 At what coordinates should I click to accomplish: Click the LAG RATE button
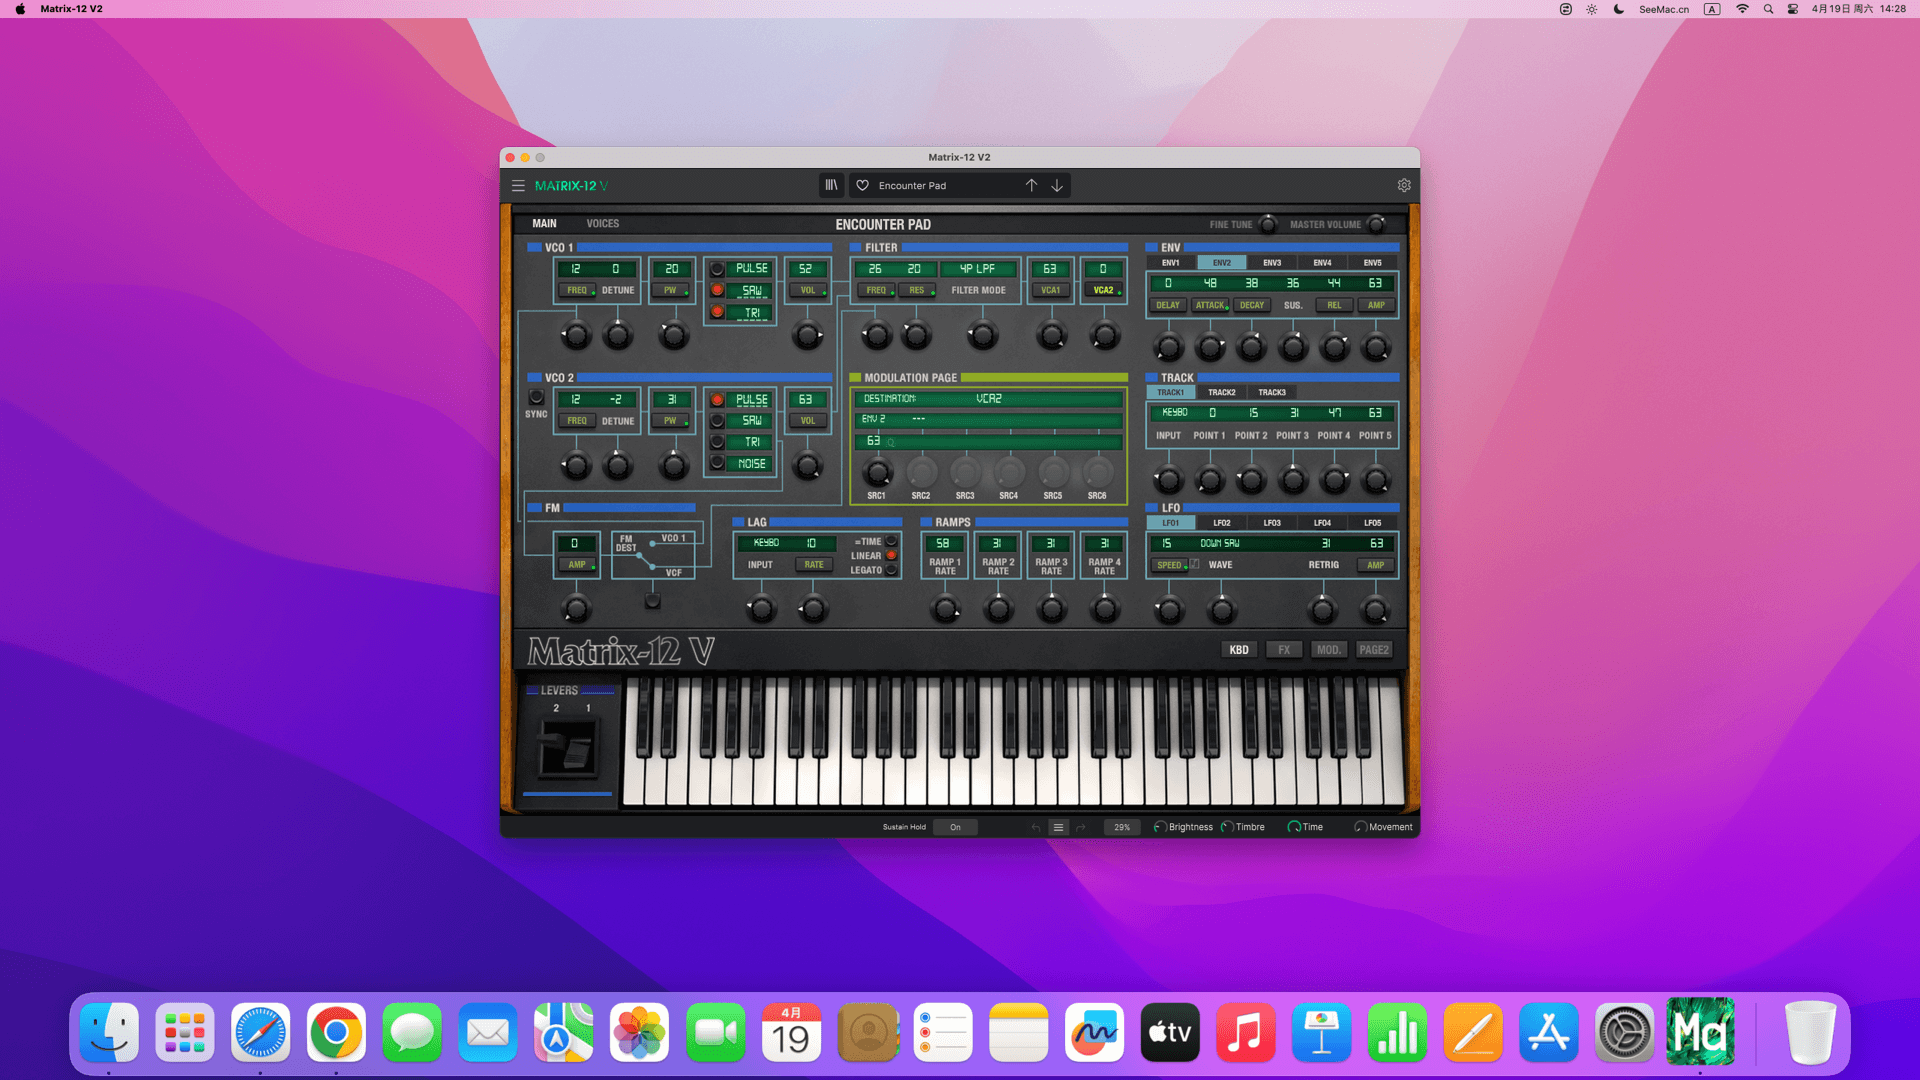pos(814,565)
